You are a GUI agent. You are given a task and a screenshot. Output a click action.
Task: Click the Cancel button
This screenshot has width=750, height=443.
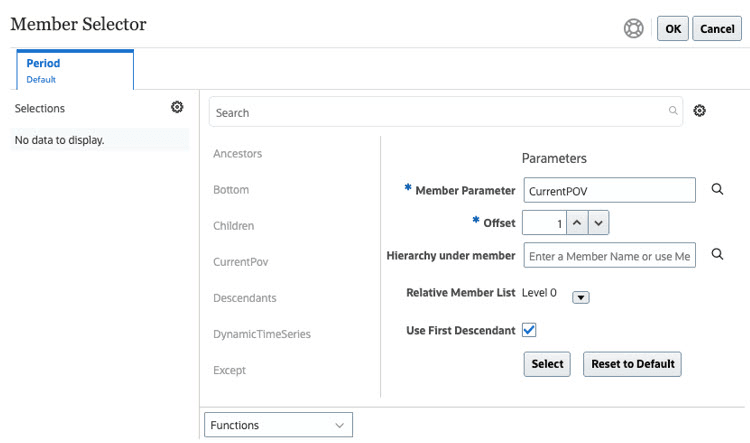click(717, 29)
